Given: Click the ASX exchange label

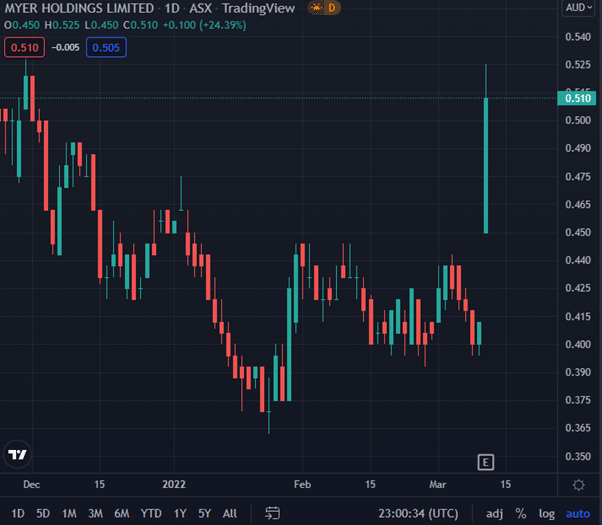Looking at the screenshot, I should coord(200,8).
